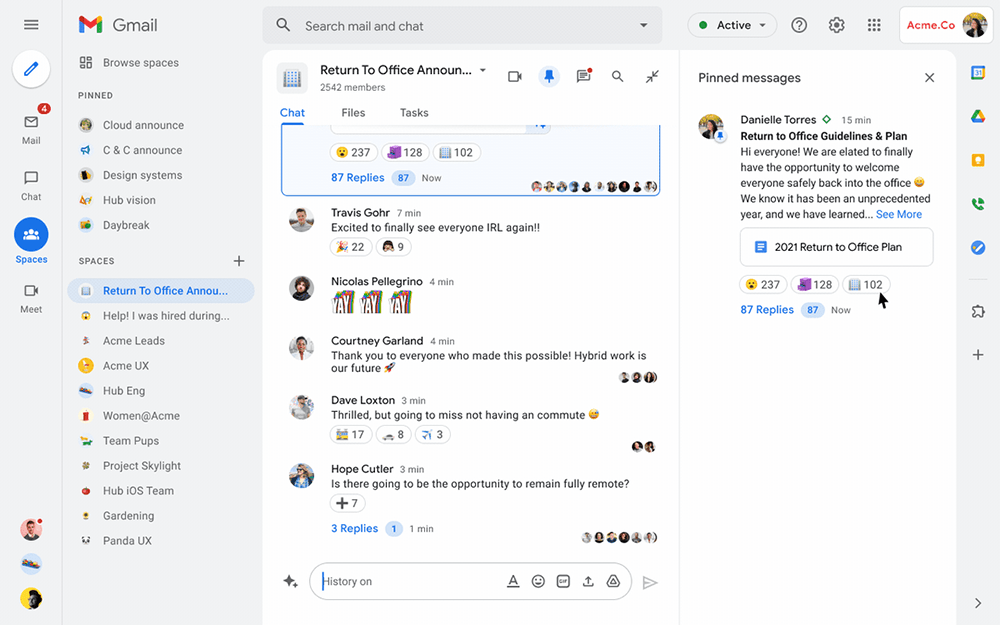
Task: Open Google Tasks from the right sidebar
Action: [x=978, y=247]
